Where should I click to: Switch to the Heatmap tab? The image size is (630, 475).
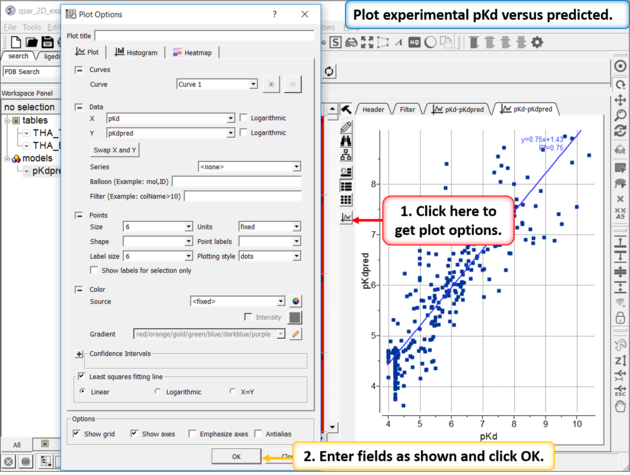click(x=190, y=52)
